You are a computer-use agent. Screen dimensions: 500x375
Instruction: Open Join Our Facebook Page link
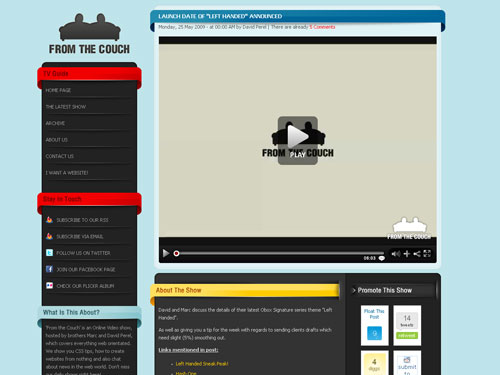[86, 269]
